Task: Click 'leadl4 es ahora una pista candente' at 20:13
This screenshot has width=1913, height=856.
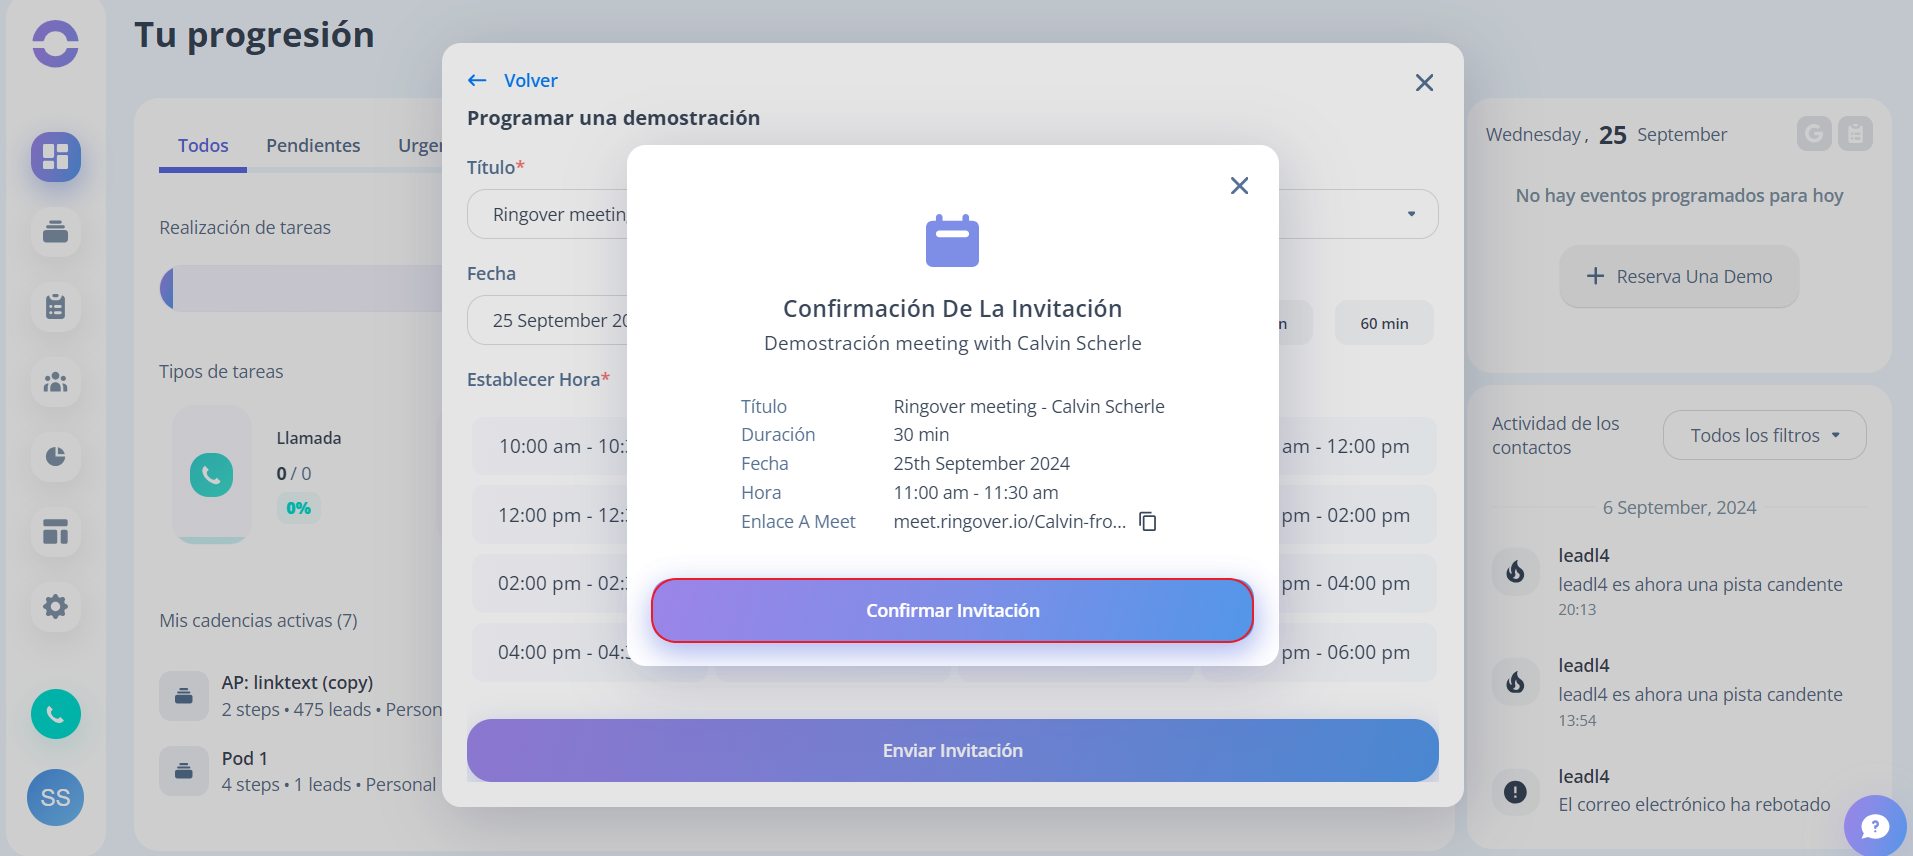Action: point(1700,584)
